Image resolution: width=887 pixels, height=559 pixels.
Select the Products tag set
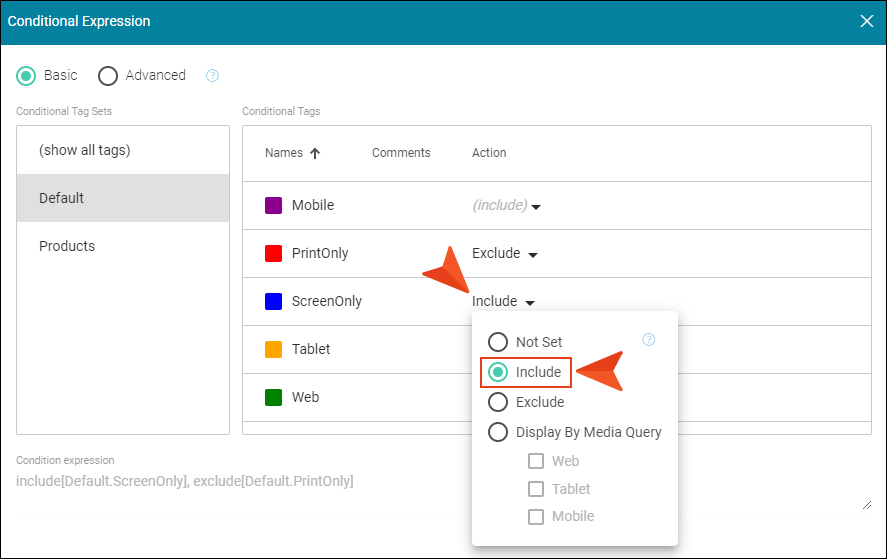click(123, 246)
